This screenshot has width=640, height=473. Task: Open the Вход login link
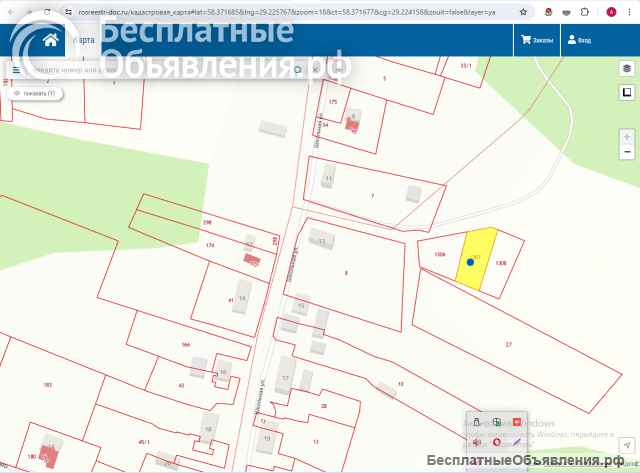579,40
